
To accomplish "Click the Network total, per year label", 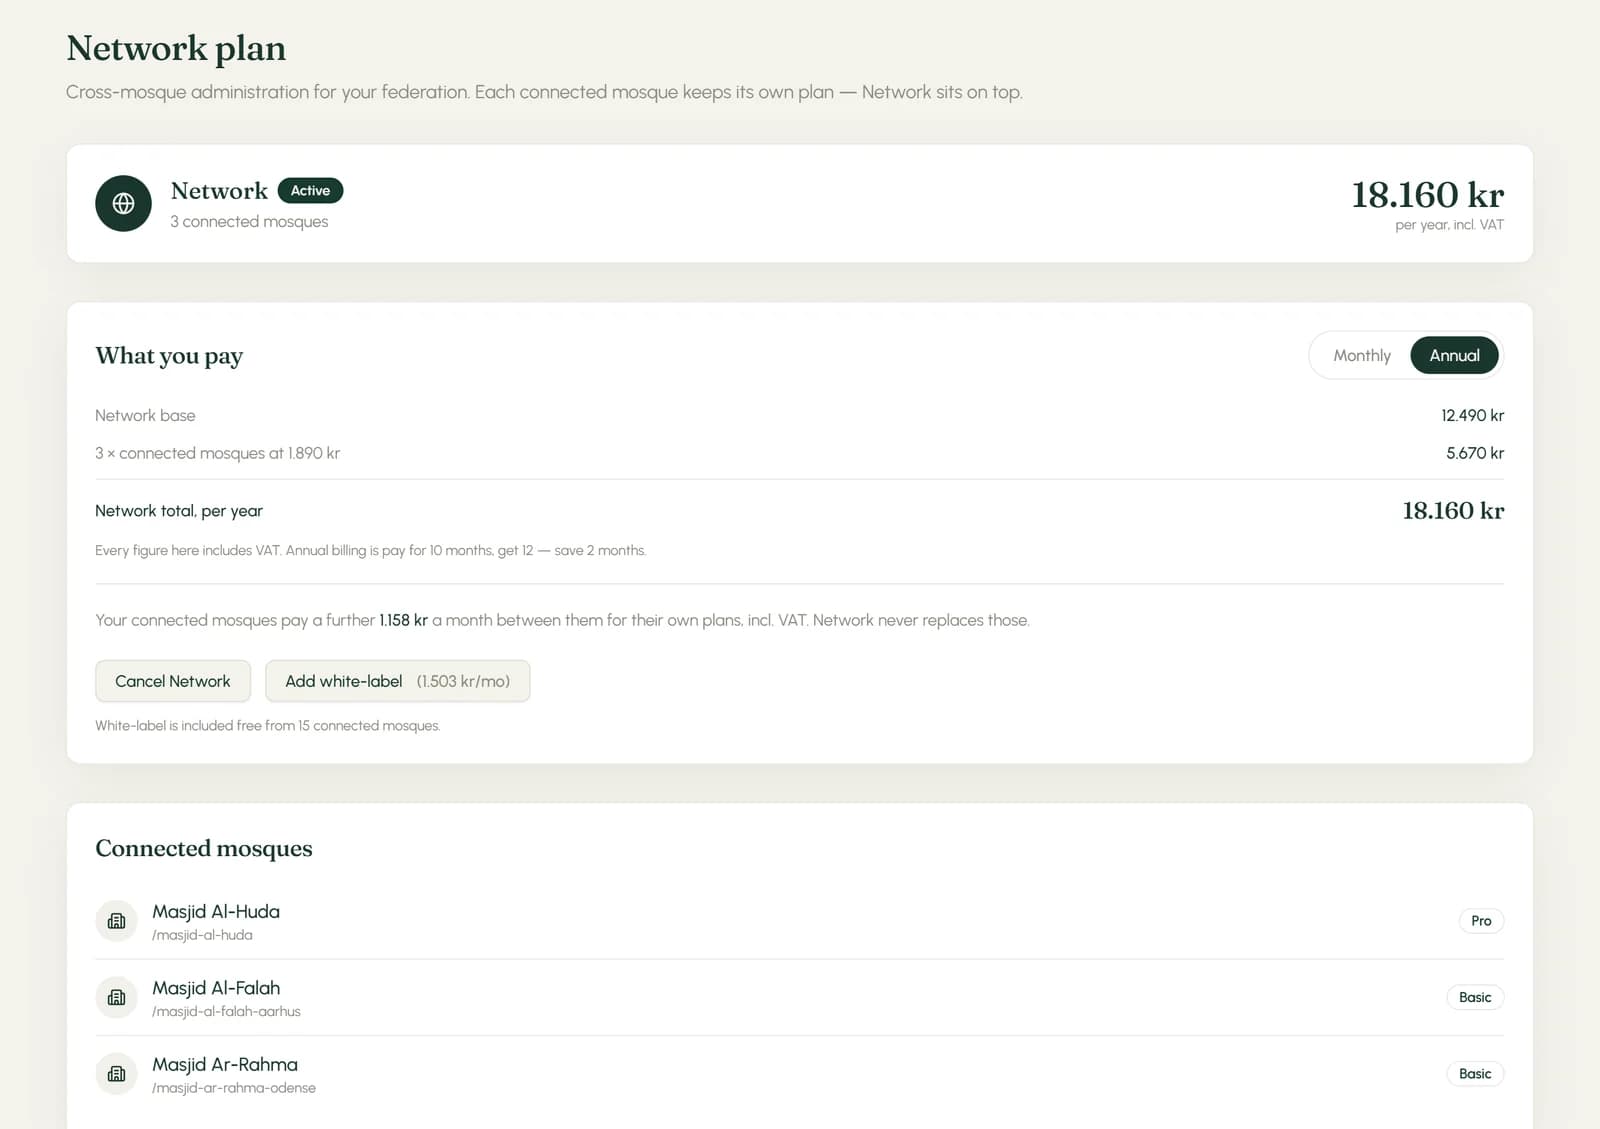I will point(179,511).
